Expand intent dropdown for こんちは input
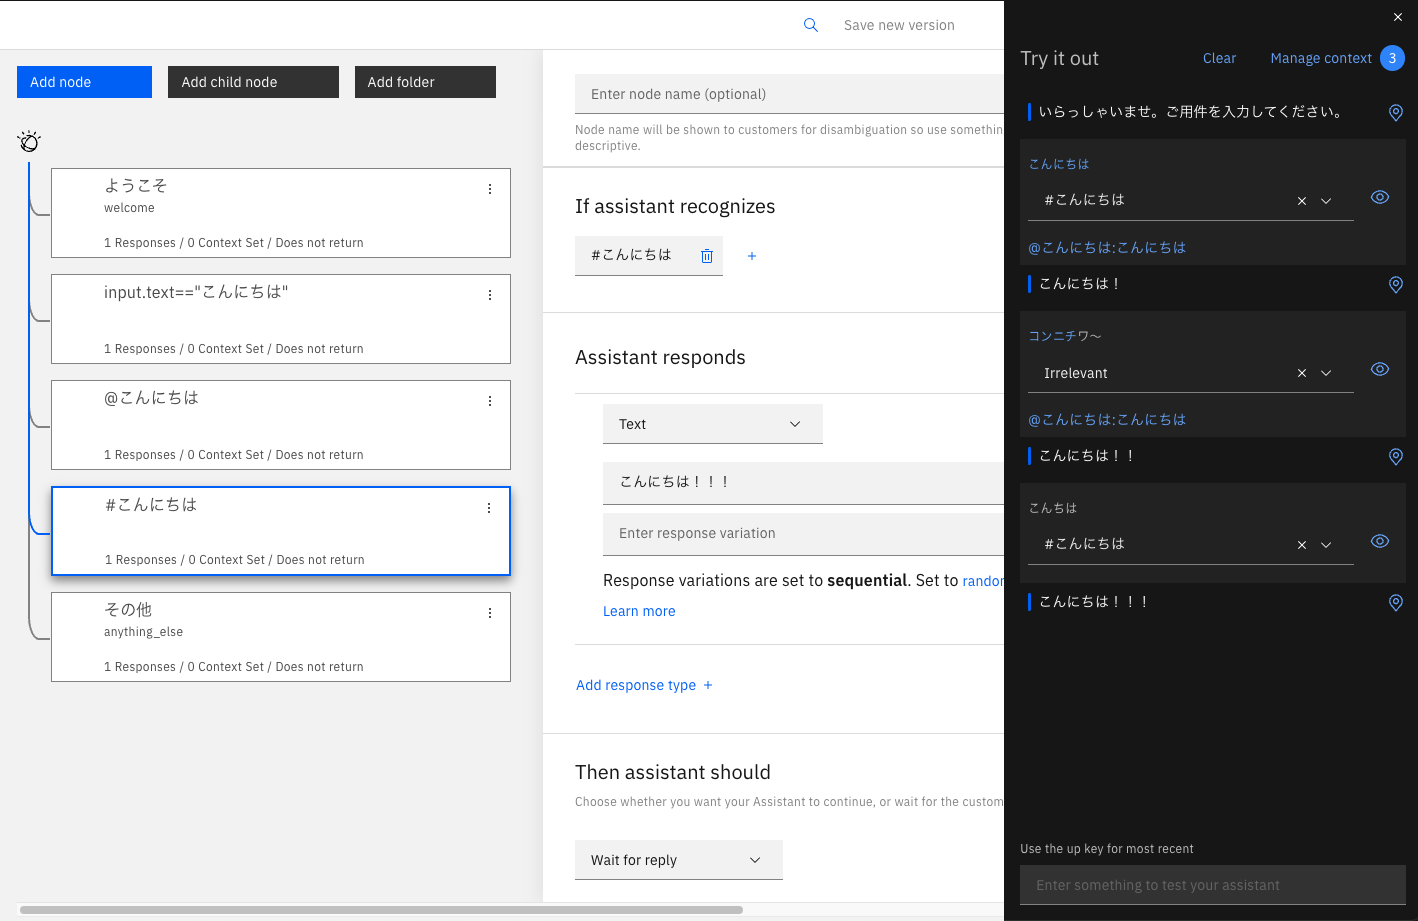This screenshot has height=921, width=1418. [x=1326, y=545]
